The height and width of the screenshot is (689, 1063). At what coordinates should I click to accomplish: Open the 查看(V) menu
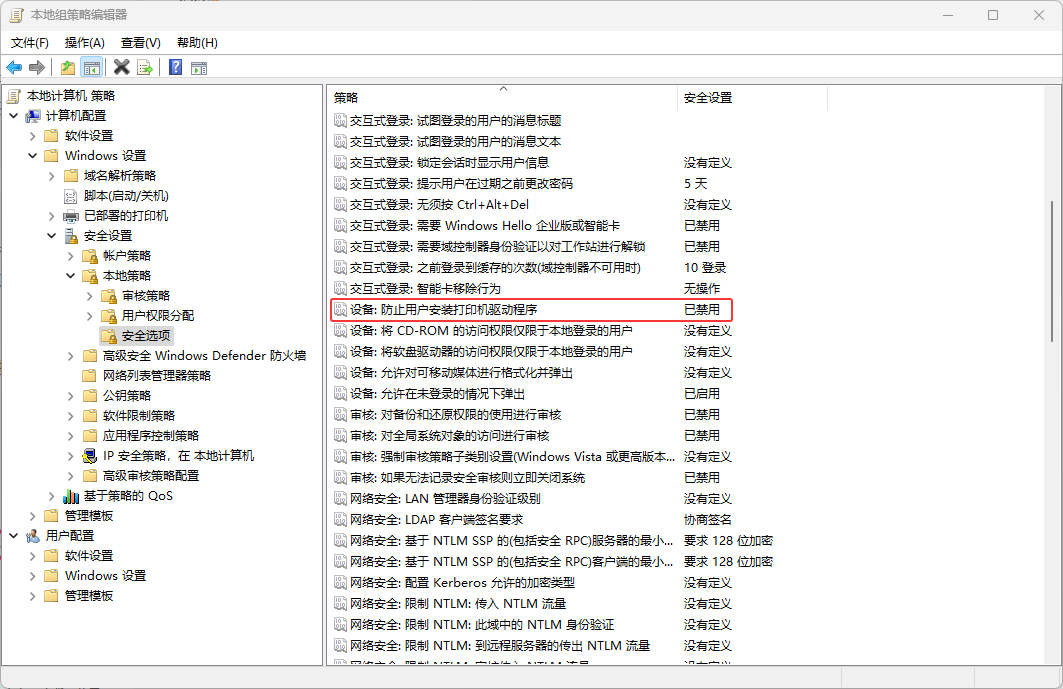coord(139,43)
